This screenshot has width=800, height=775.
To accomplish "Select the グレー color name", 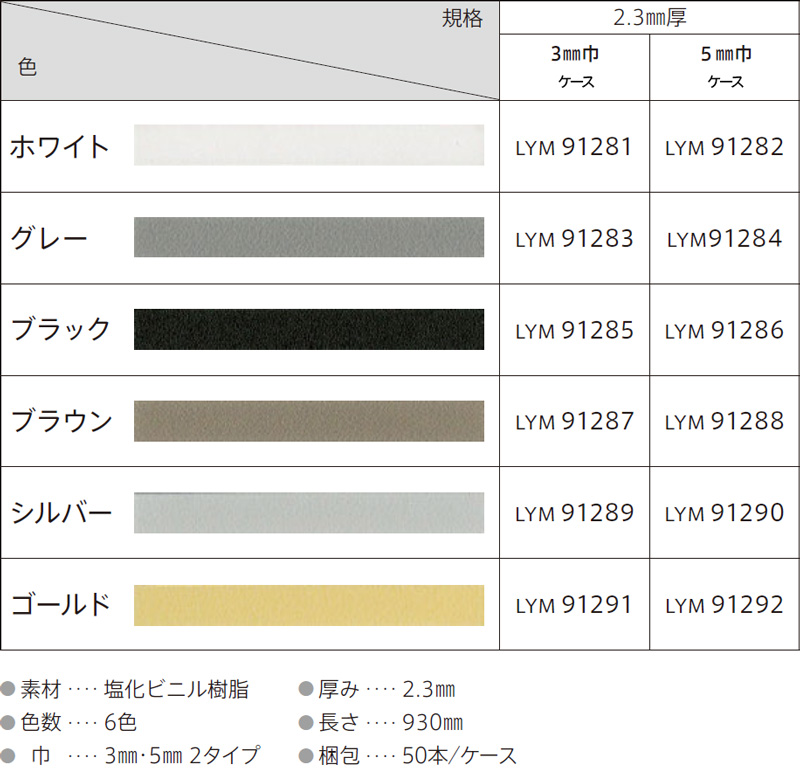I will 49,238.
